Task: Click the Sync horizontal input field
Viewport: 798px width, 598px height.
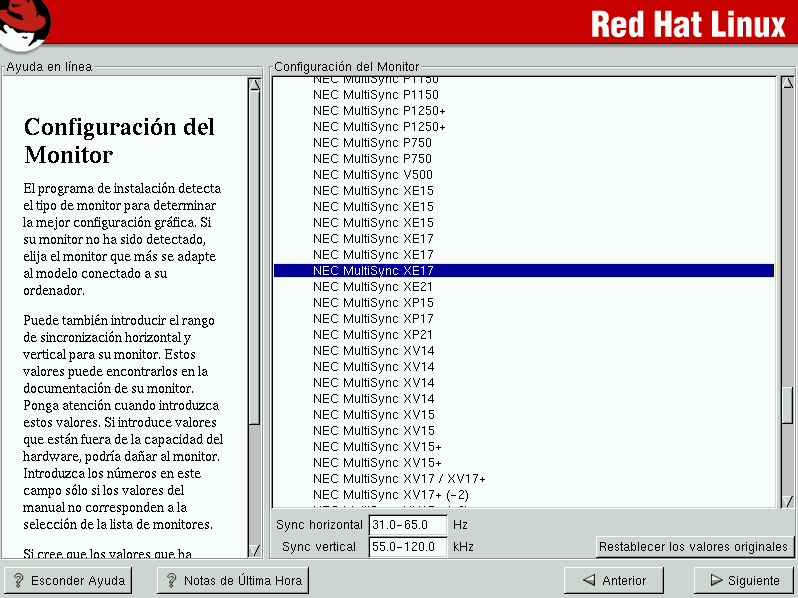Action: point(407,524)
